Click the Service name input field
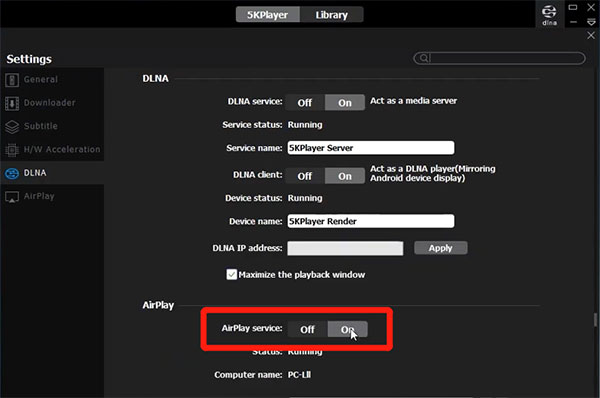Screen dimensions: 600x398 coord(371,148)
